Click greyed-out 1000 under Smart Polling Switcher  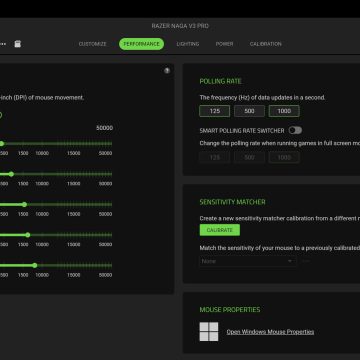(284, 157)
